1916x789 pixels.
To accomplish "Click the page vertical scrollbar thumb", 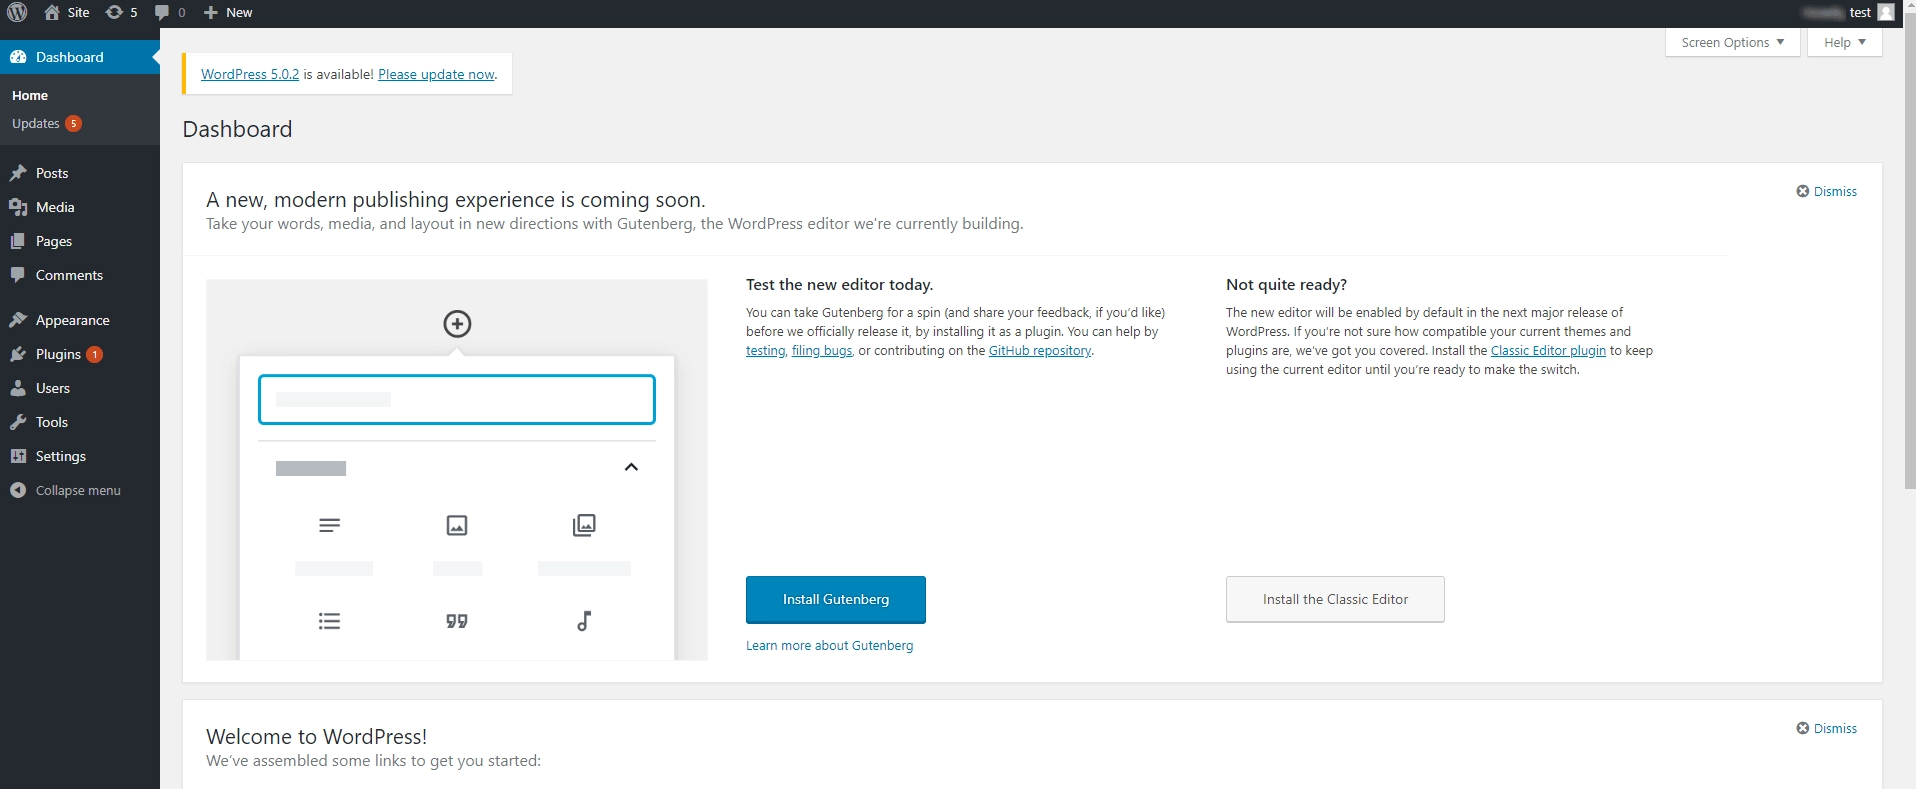I will tap(1909, 250).
